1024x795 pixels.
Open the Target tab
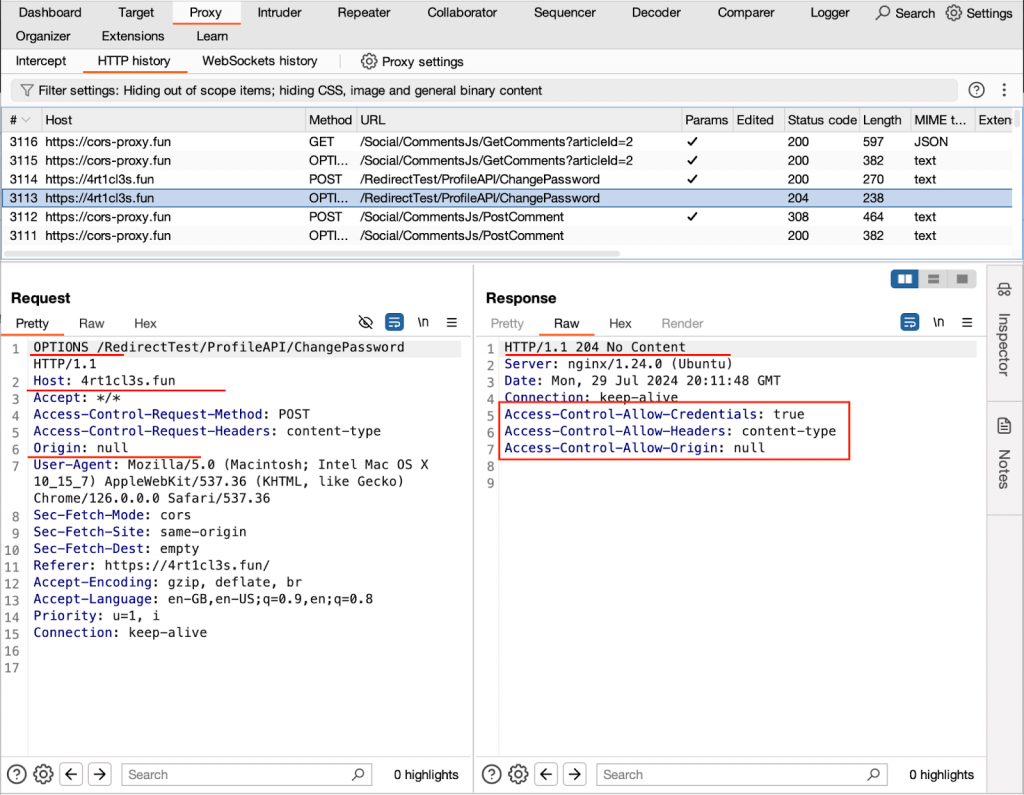click(x=136, y=12)
